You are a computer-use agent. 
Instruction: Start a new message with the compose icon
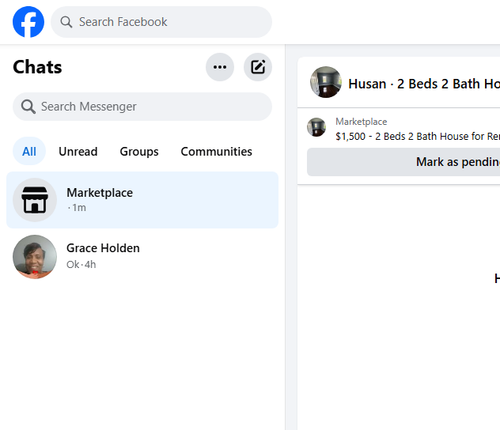point(258,67)
